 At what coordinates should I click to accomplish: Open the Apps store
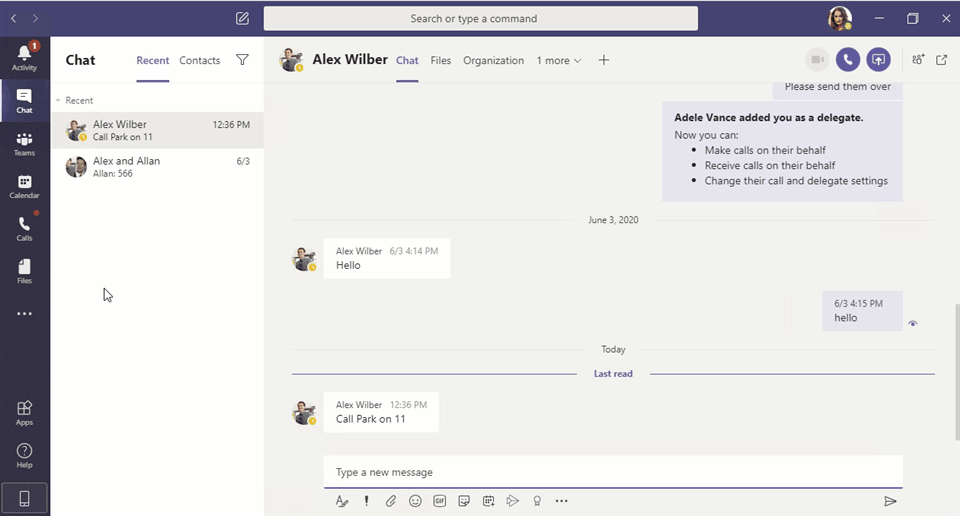(x=24, y=413)
